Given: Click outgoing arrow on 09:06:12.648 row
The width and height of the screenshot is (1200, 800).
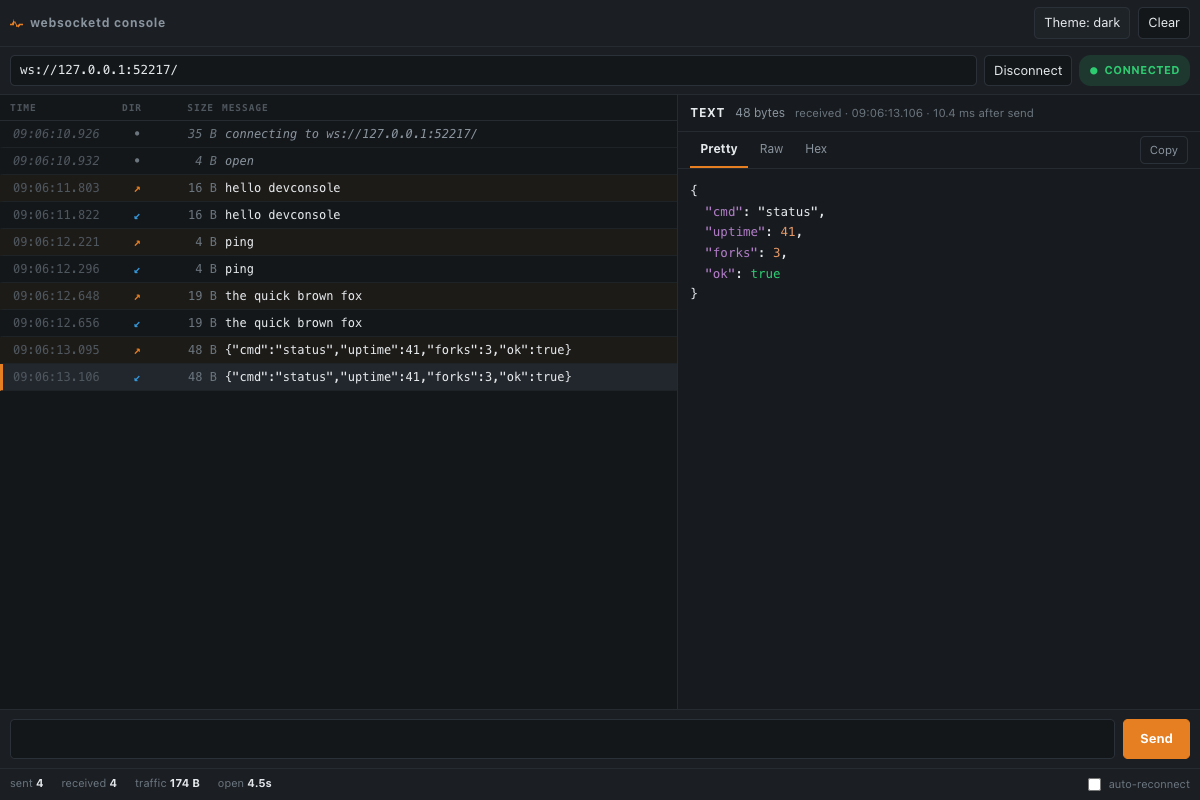Looking at the screenshot, I should [137, 296].
